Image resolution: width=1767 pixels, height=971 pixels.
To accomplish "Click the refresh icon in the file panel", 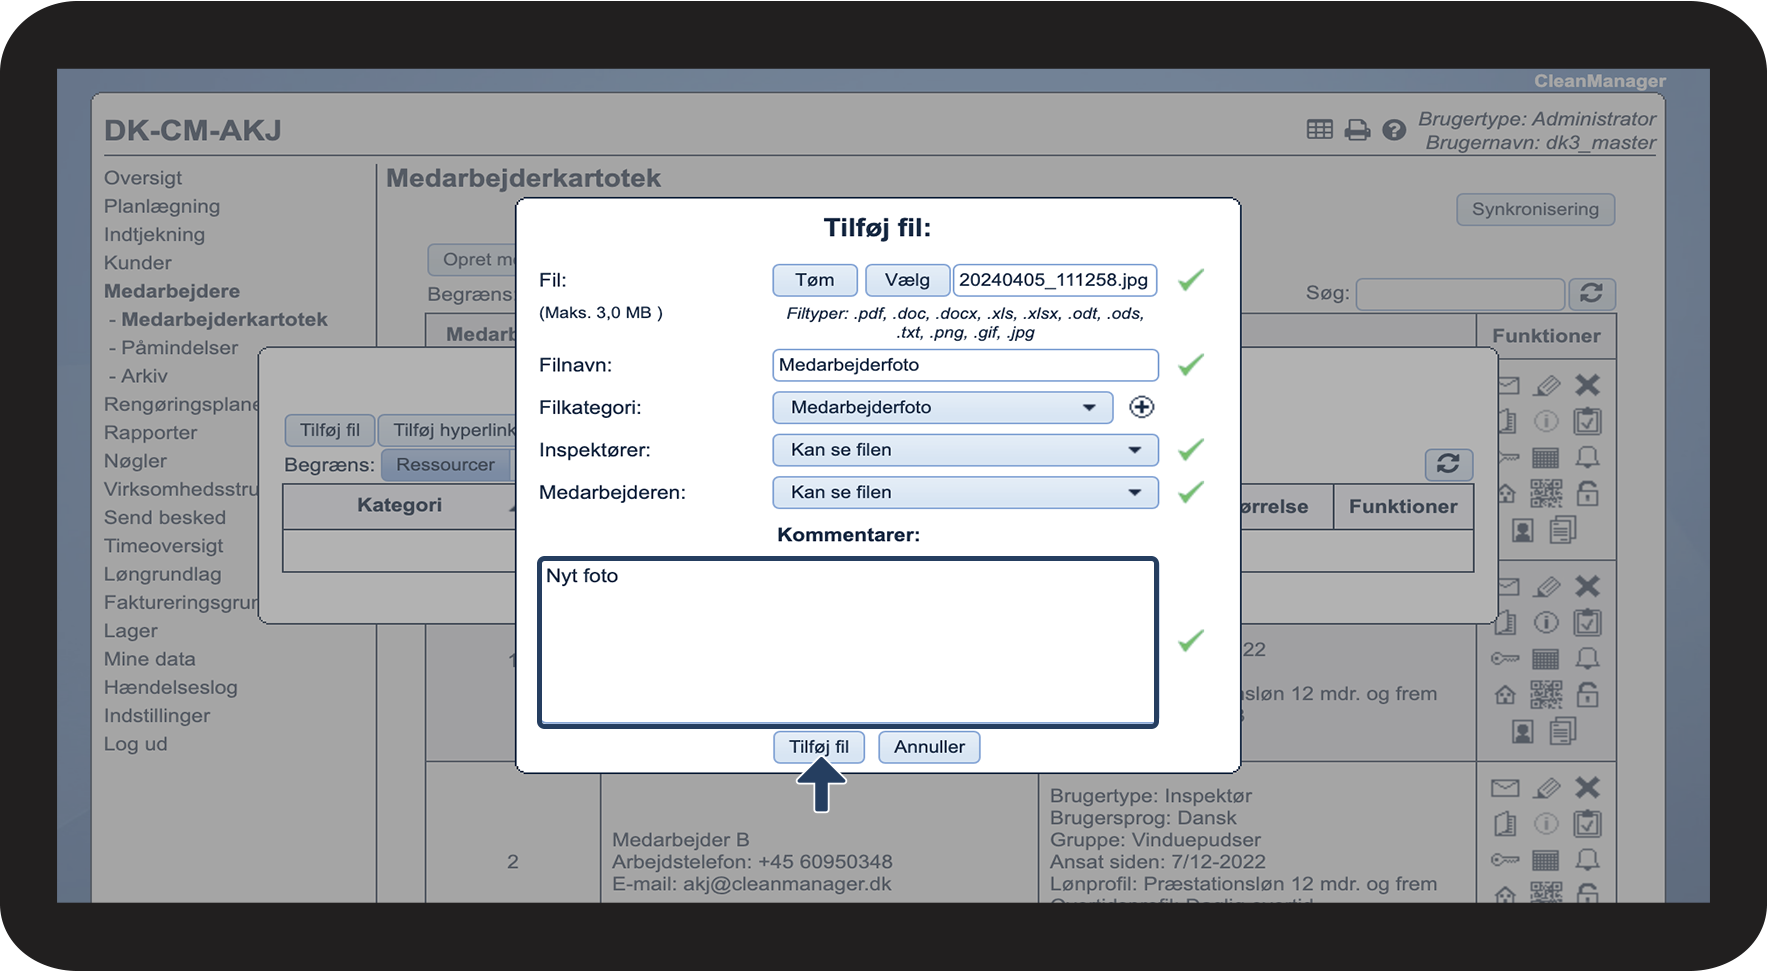I will coord(1448,464).
